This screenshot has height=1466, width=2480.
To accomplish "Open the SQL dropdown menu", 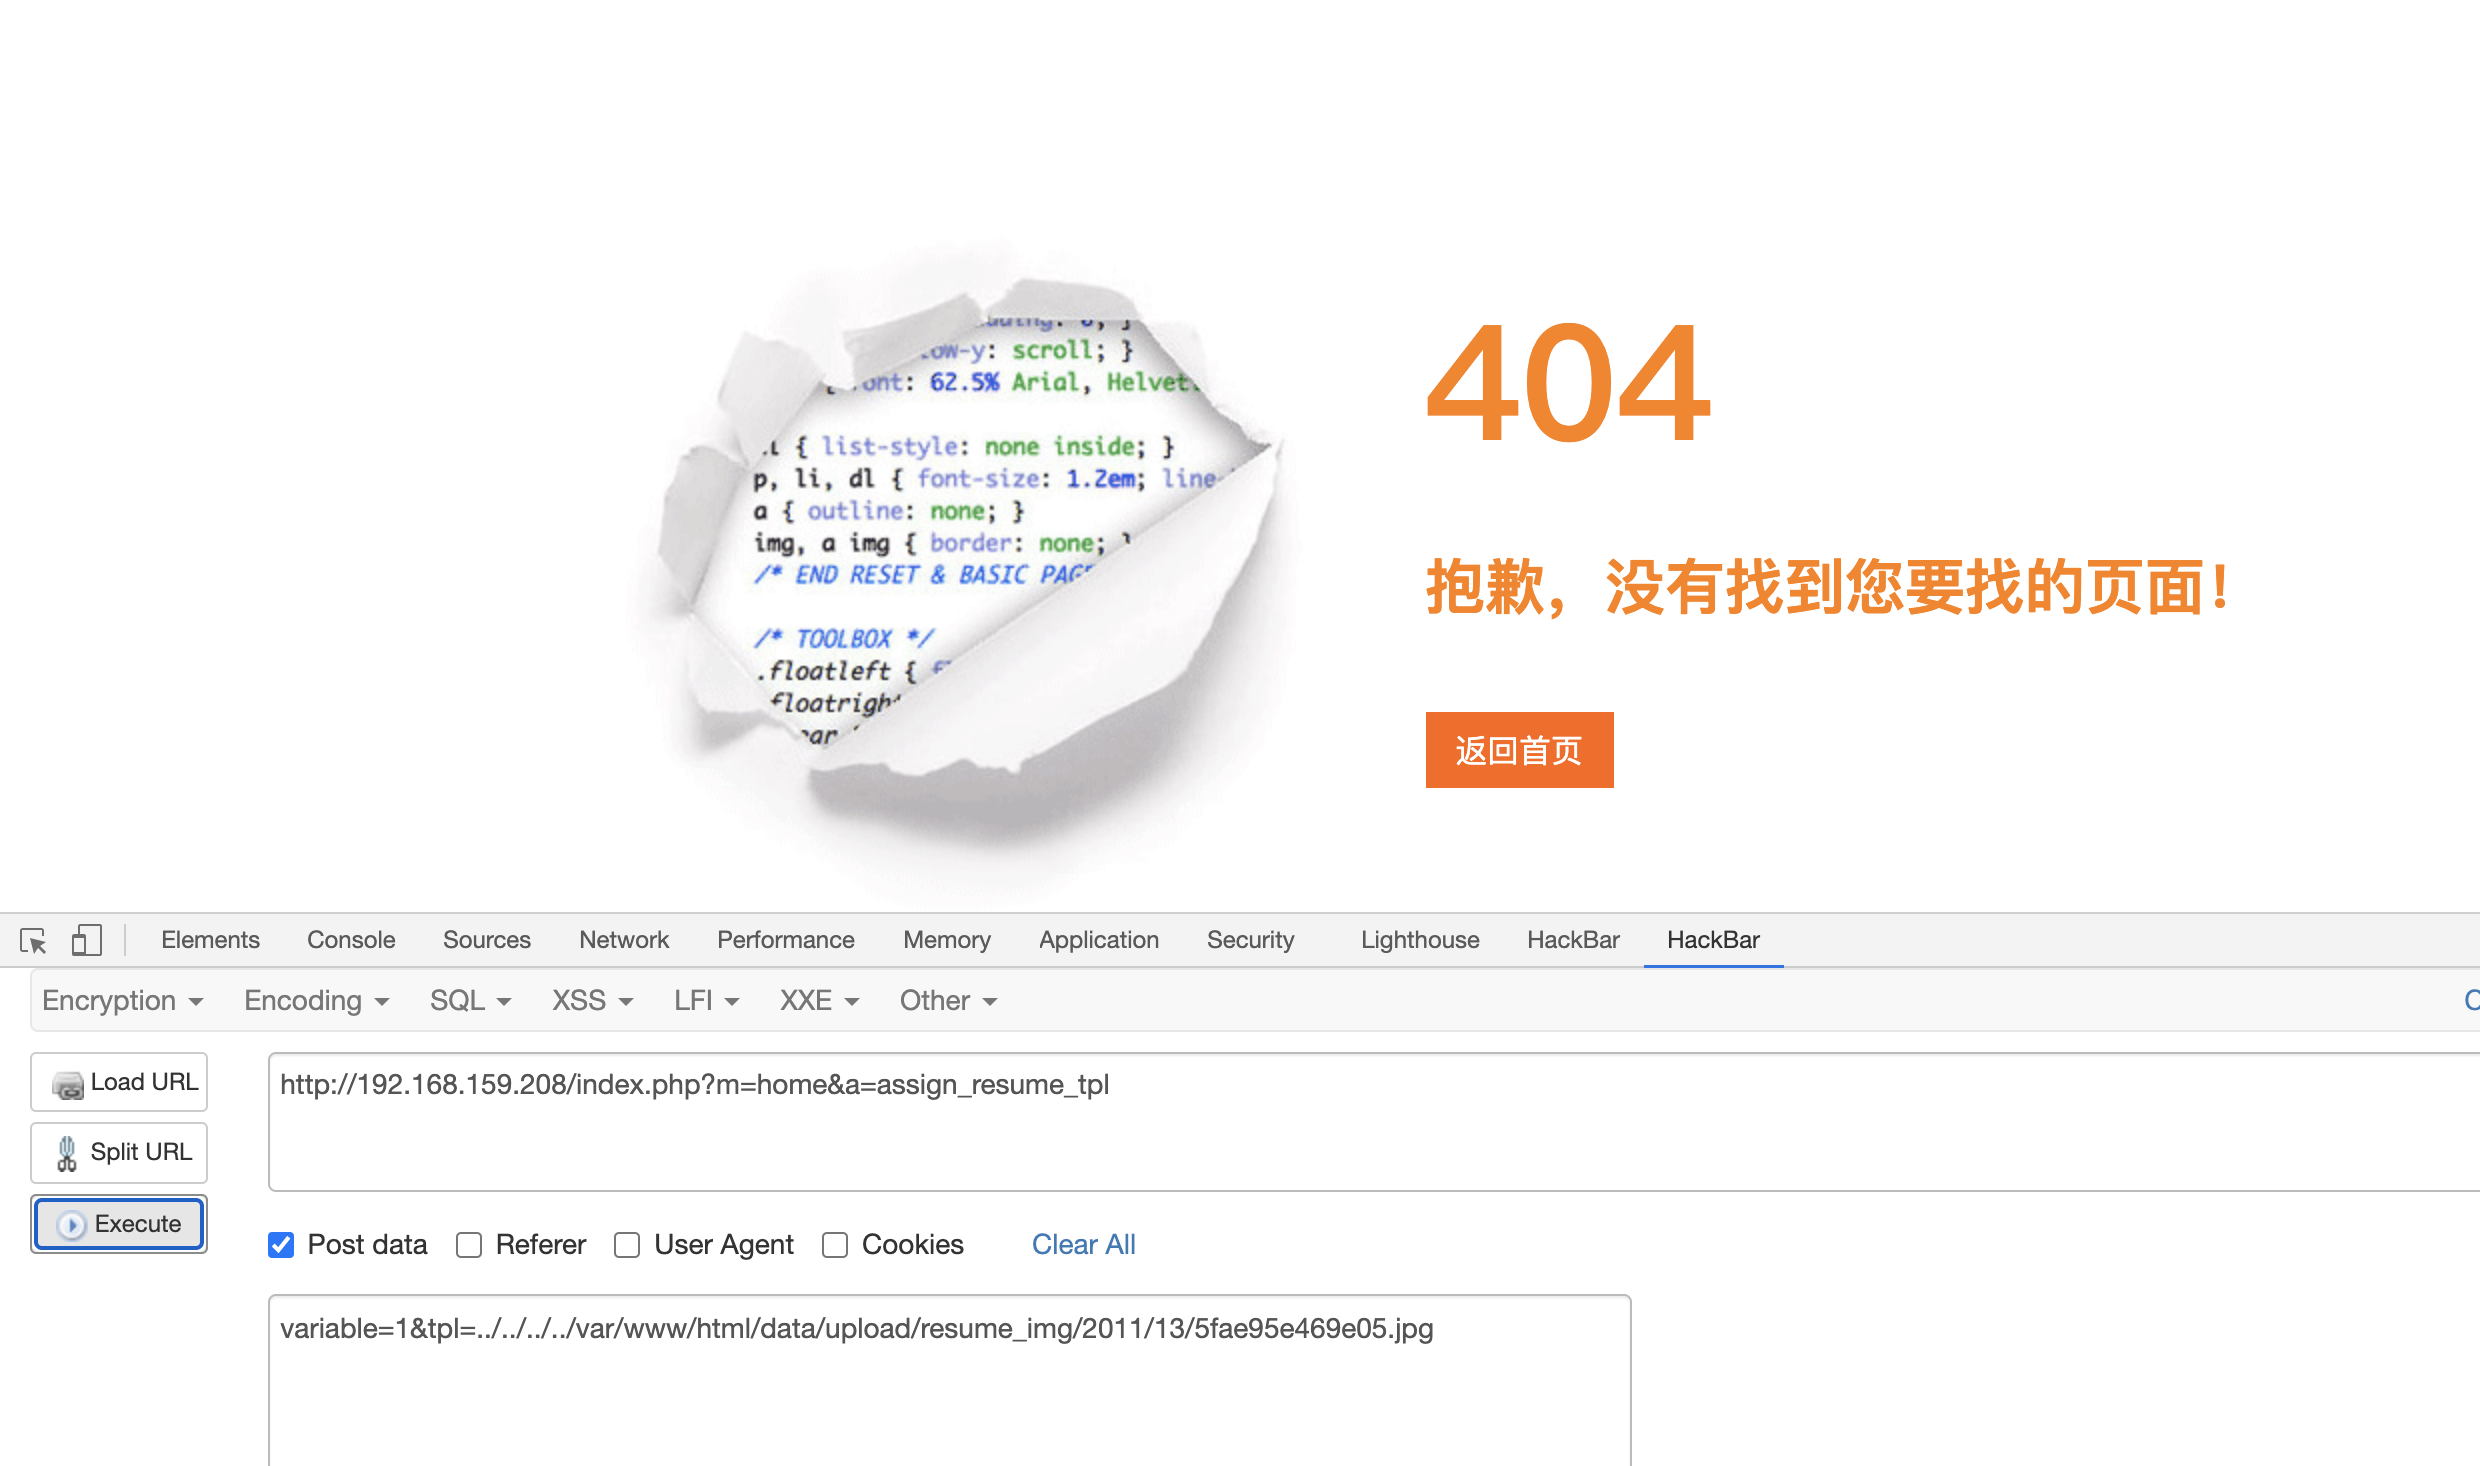I will click(470, 1001).
